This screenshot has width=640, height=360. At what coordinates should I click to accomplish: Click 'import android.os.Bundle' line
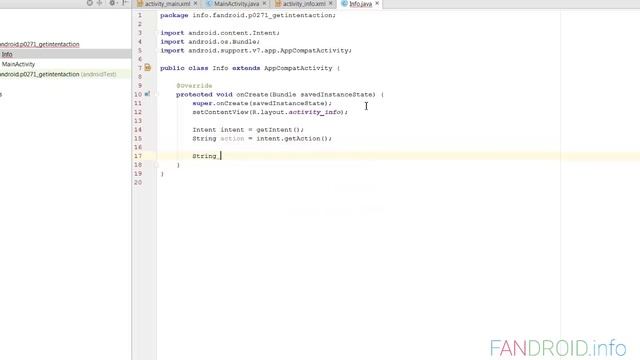point(210,42)
